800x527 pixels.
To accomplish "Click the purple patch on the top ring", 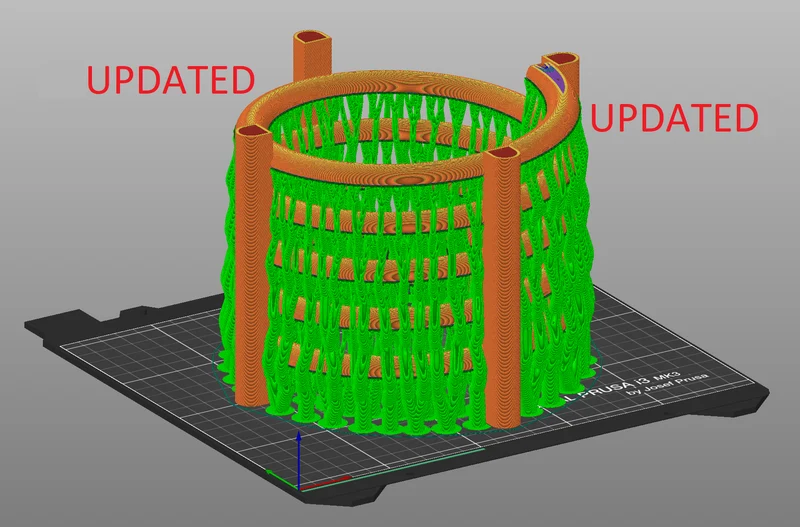I will coord(554,78).
